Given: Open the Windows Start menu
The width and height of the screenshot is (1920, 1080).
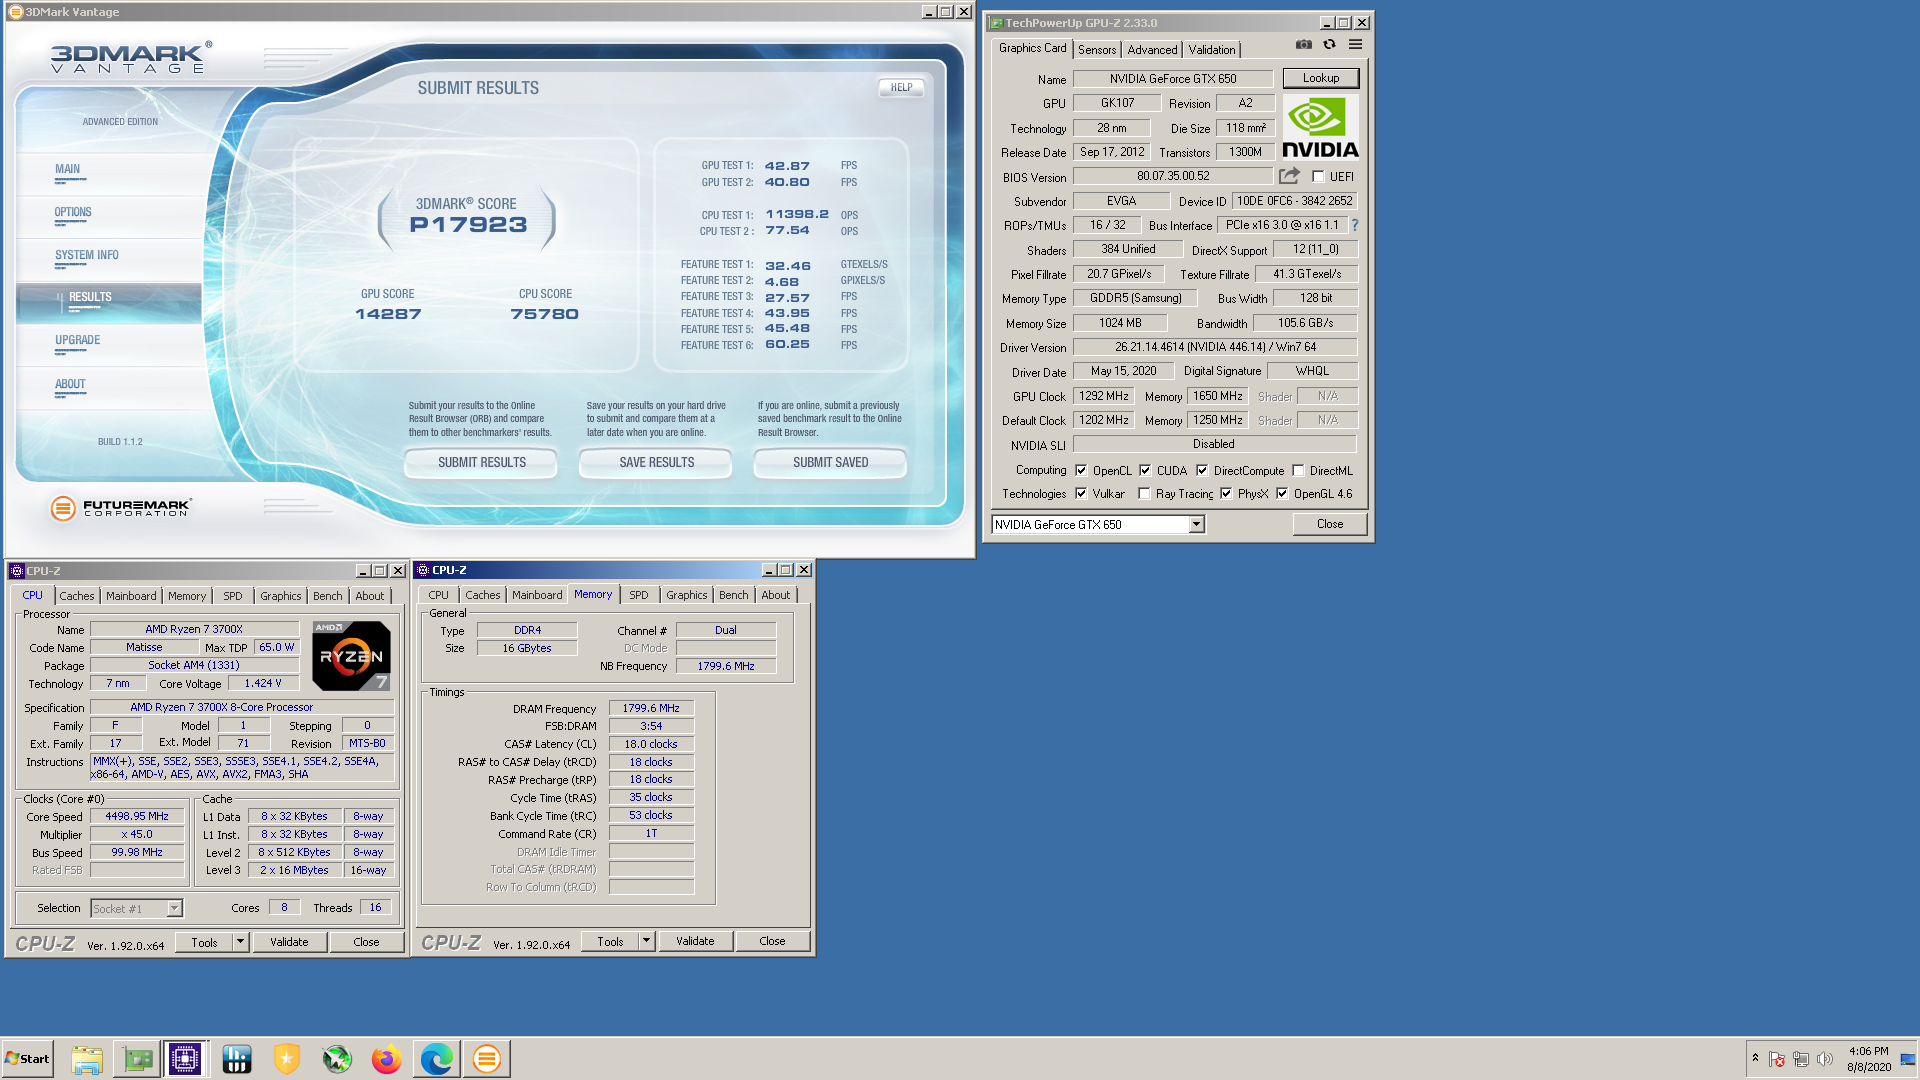Looking at the screenshot, I should 27,1059.
